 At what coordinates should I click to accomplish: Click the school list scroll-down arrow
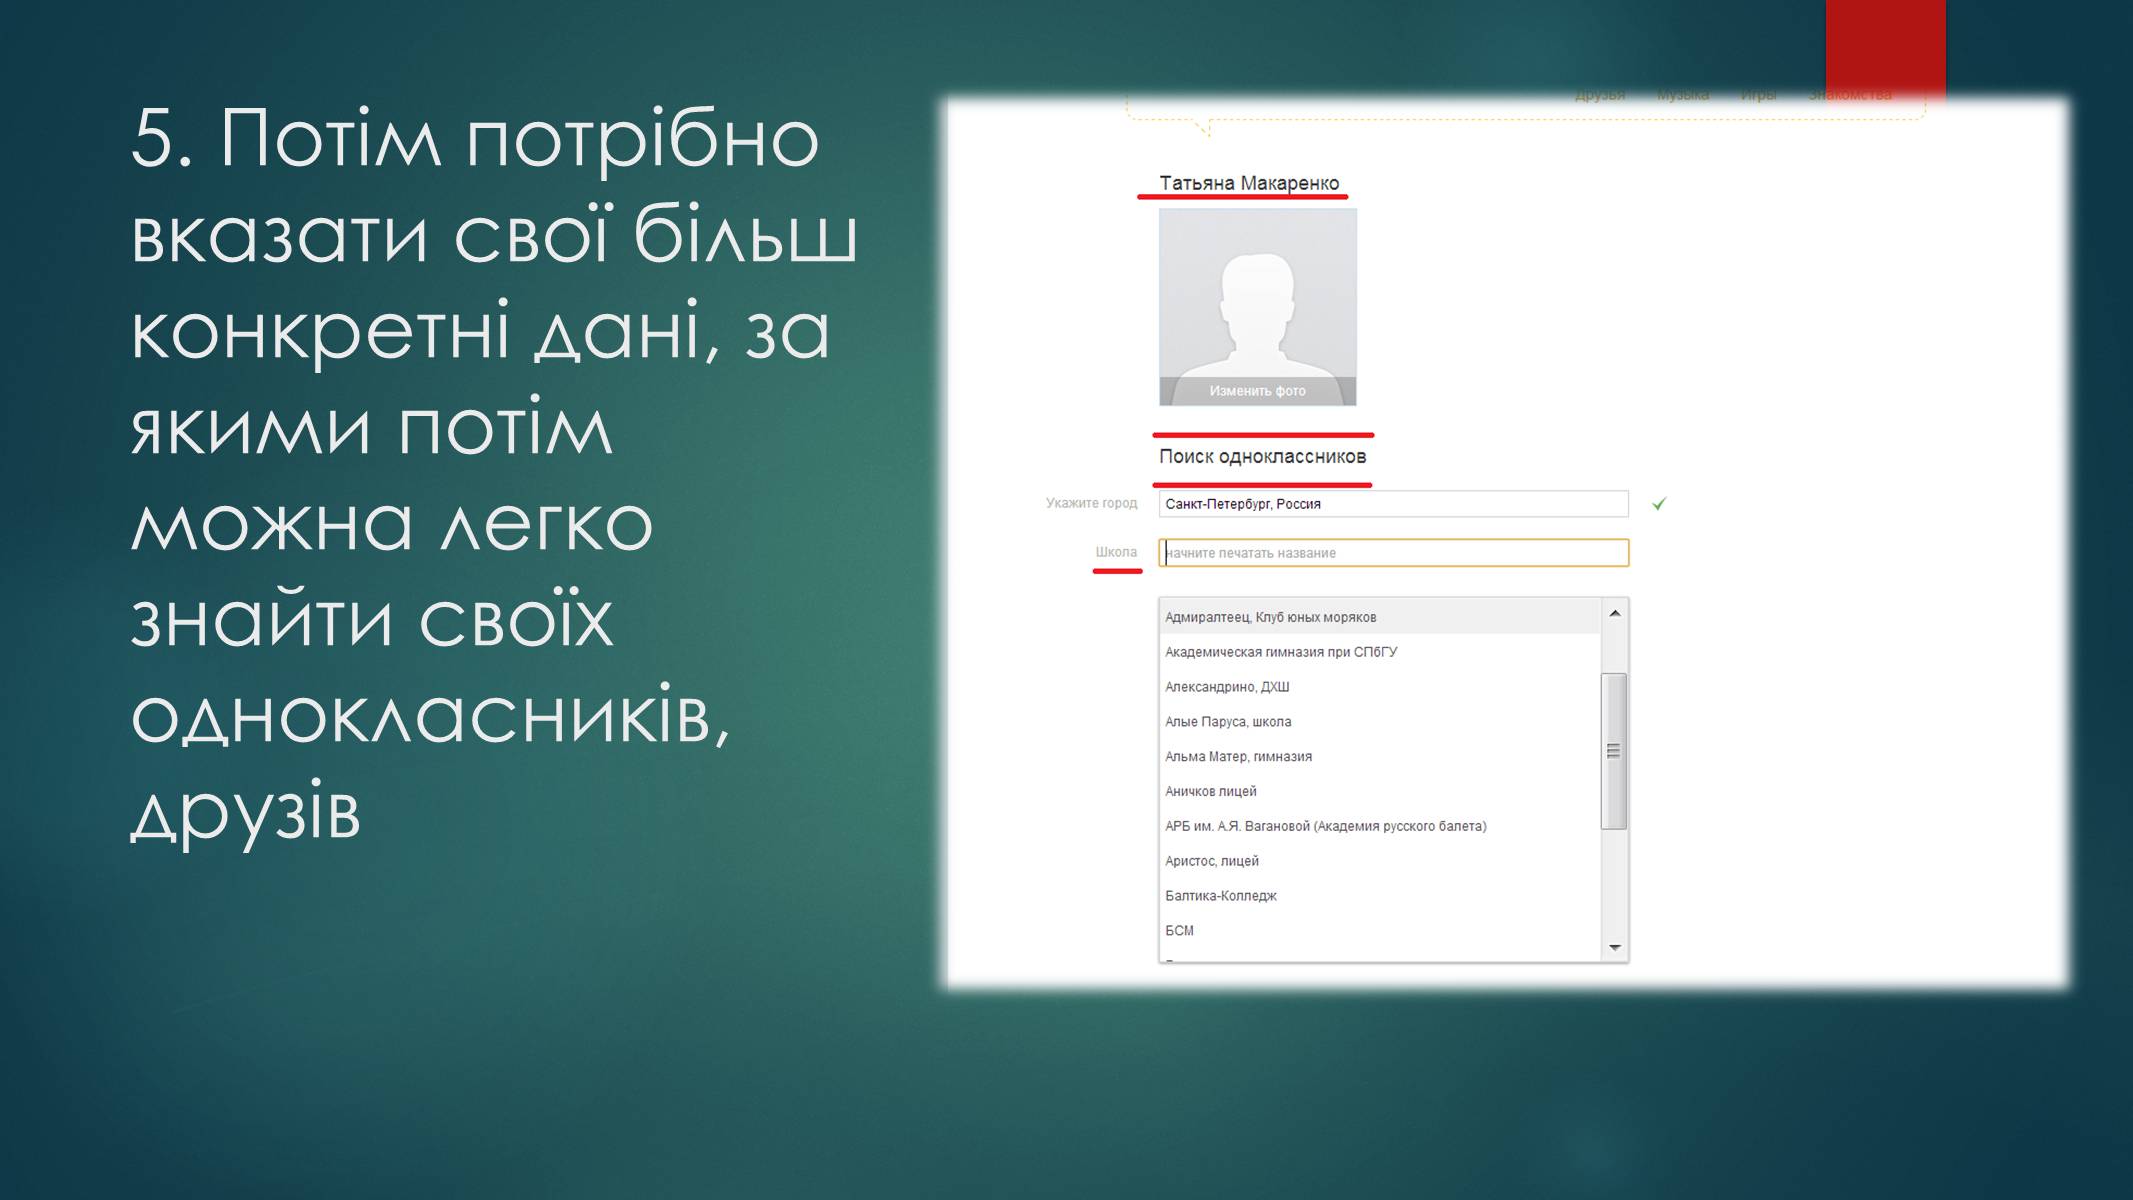[1614, 947]
